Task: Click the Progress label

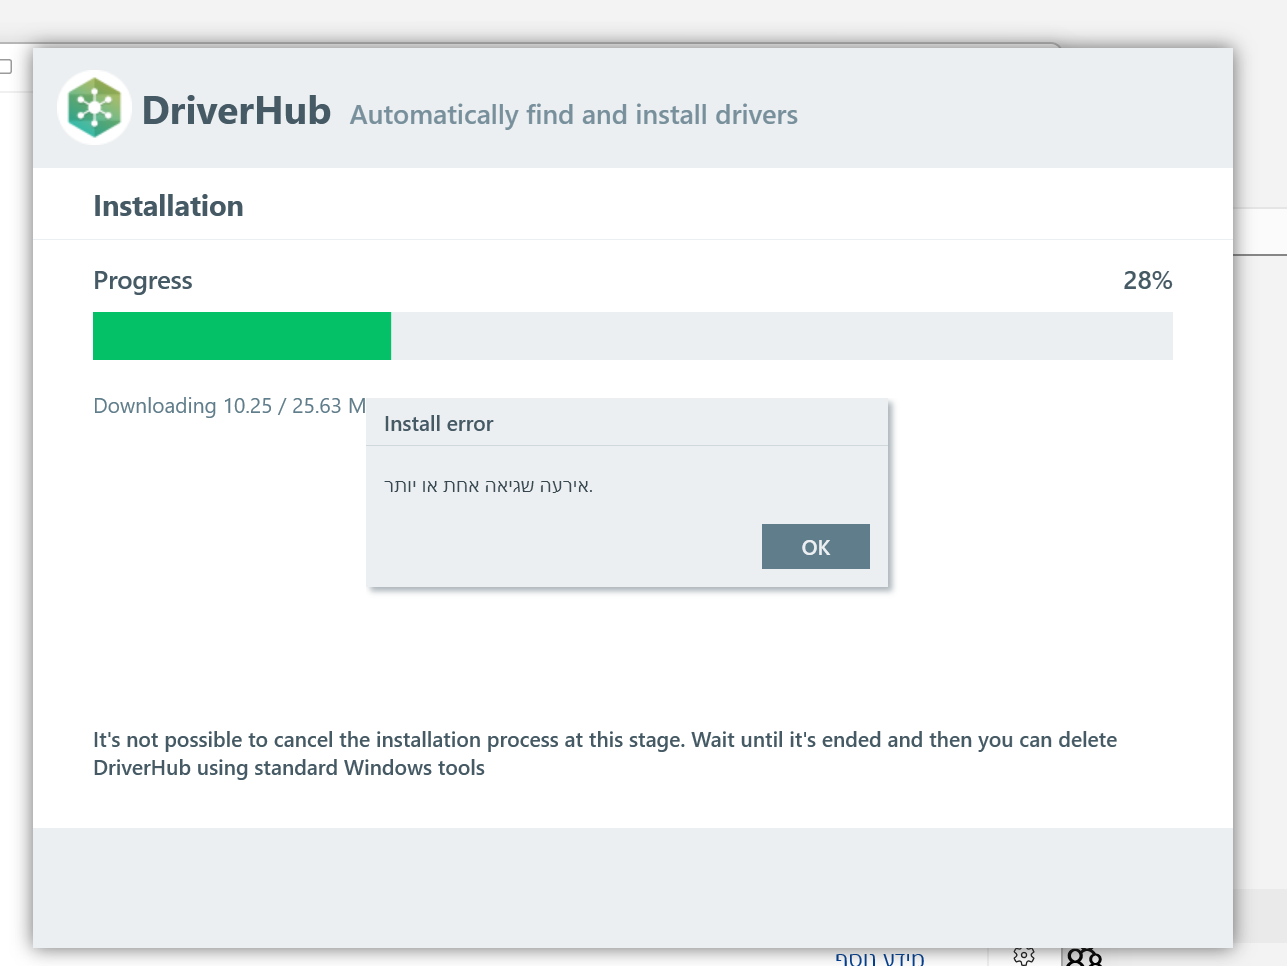Action: point(143,281)
